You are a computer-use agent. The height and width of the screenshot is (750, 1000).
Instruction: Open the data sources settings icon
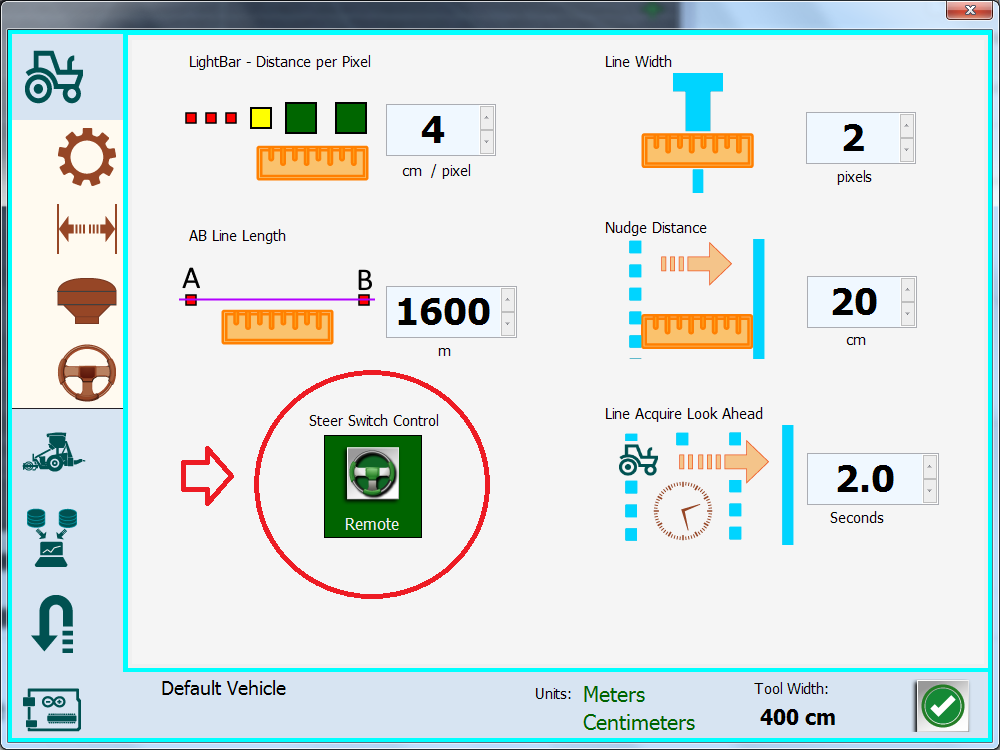tap(54, 538)
